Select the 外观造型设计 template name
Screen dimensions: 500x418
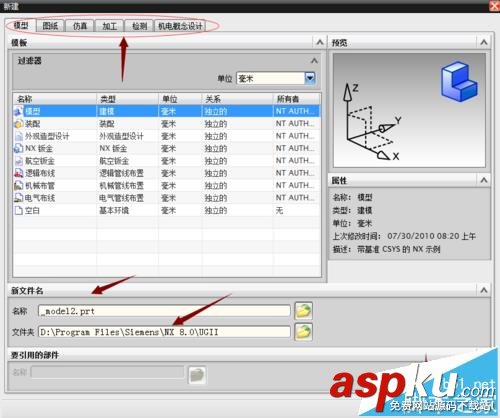(47, 136)
